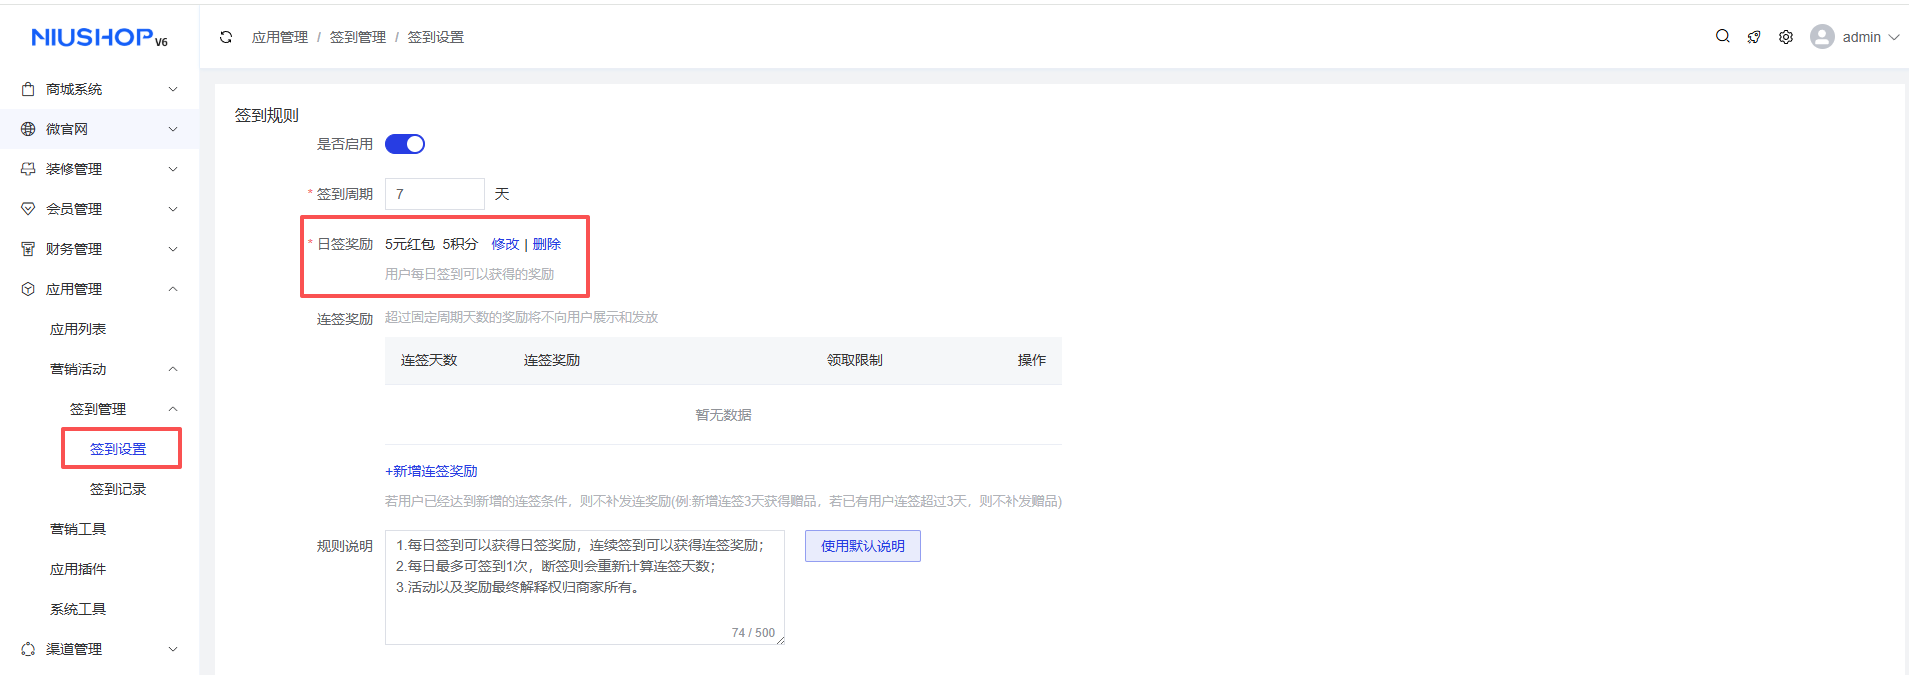Image resolution: width=1909 pixels, height=675 pixels.
Task: Toggle the 是否启用 switch off
Action: click(x=405, y=144)
